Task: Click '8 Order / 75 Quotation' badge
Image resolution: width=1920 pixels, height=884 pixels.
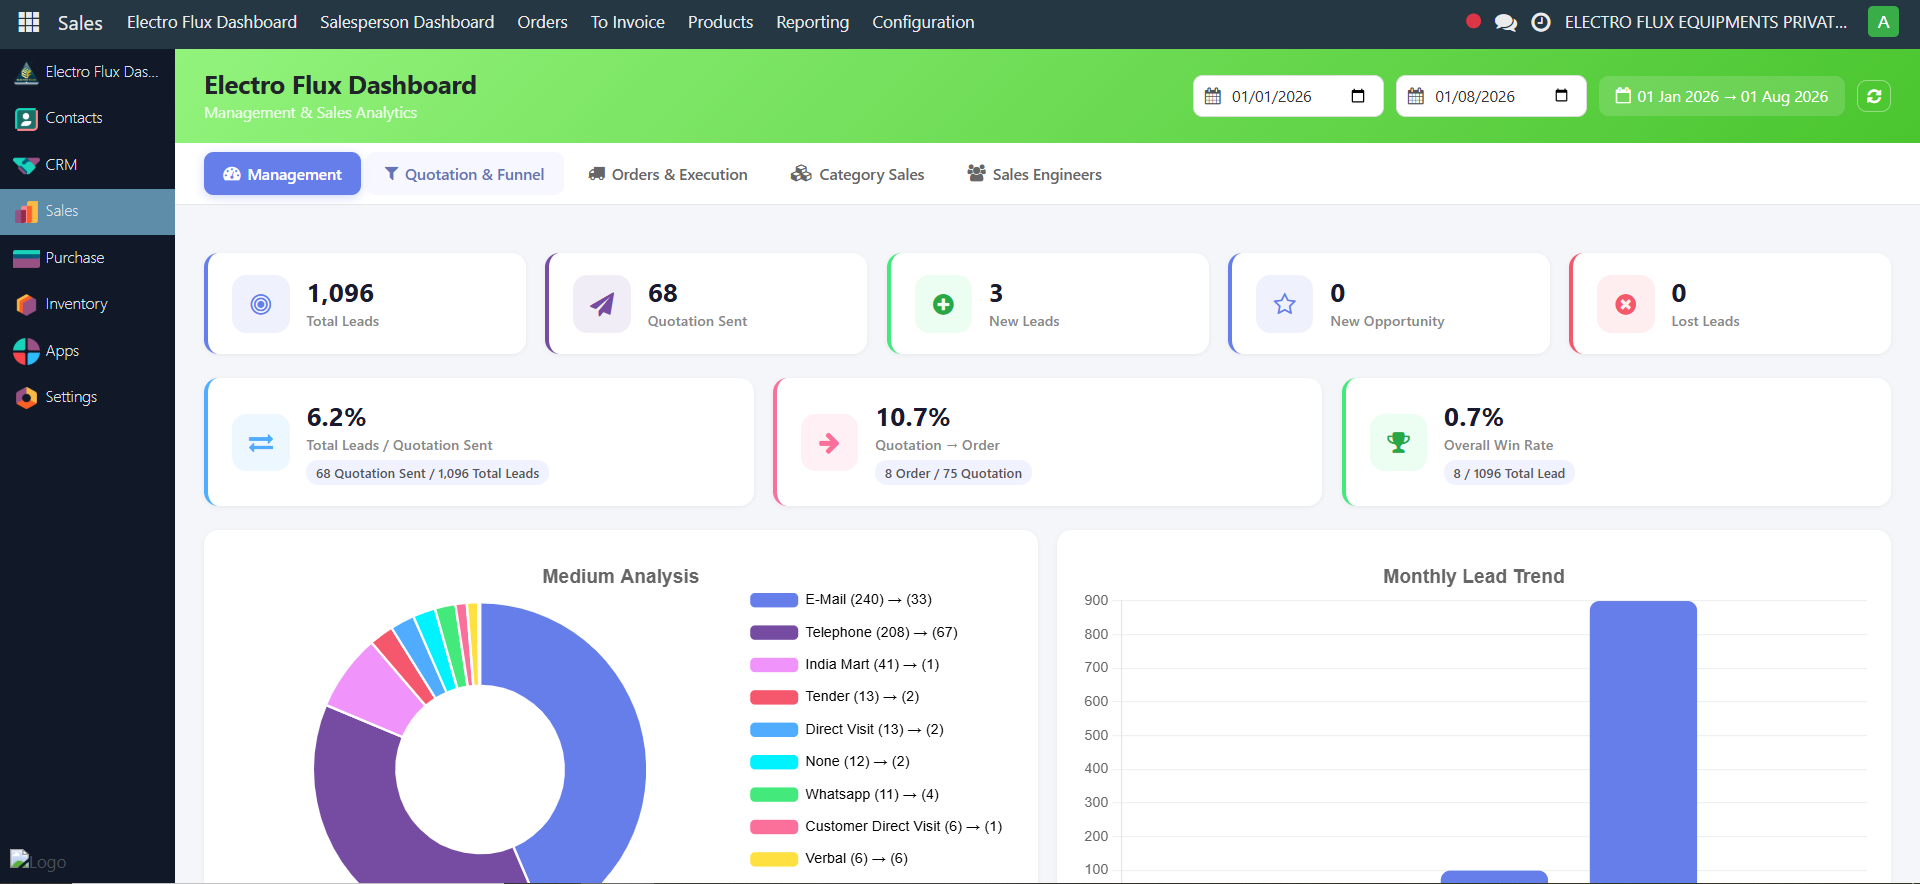Action: [953, 473]
